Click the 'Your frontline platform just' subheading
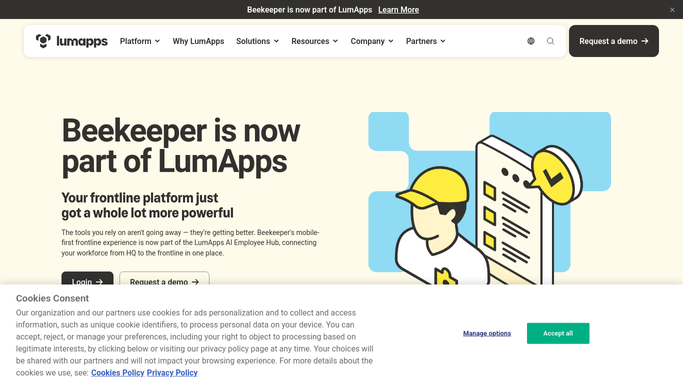 point(140,198)
